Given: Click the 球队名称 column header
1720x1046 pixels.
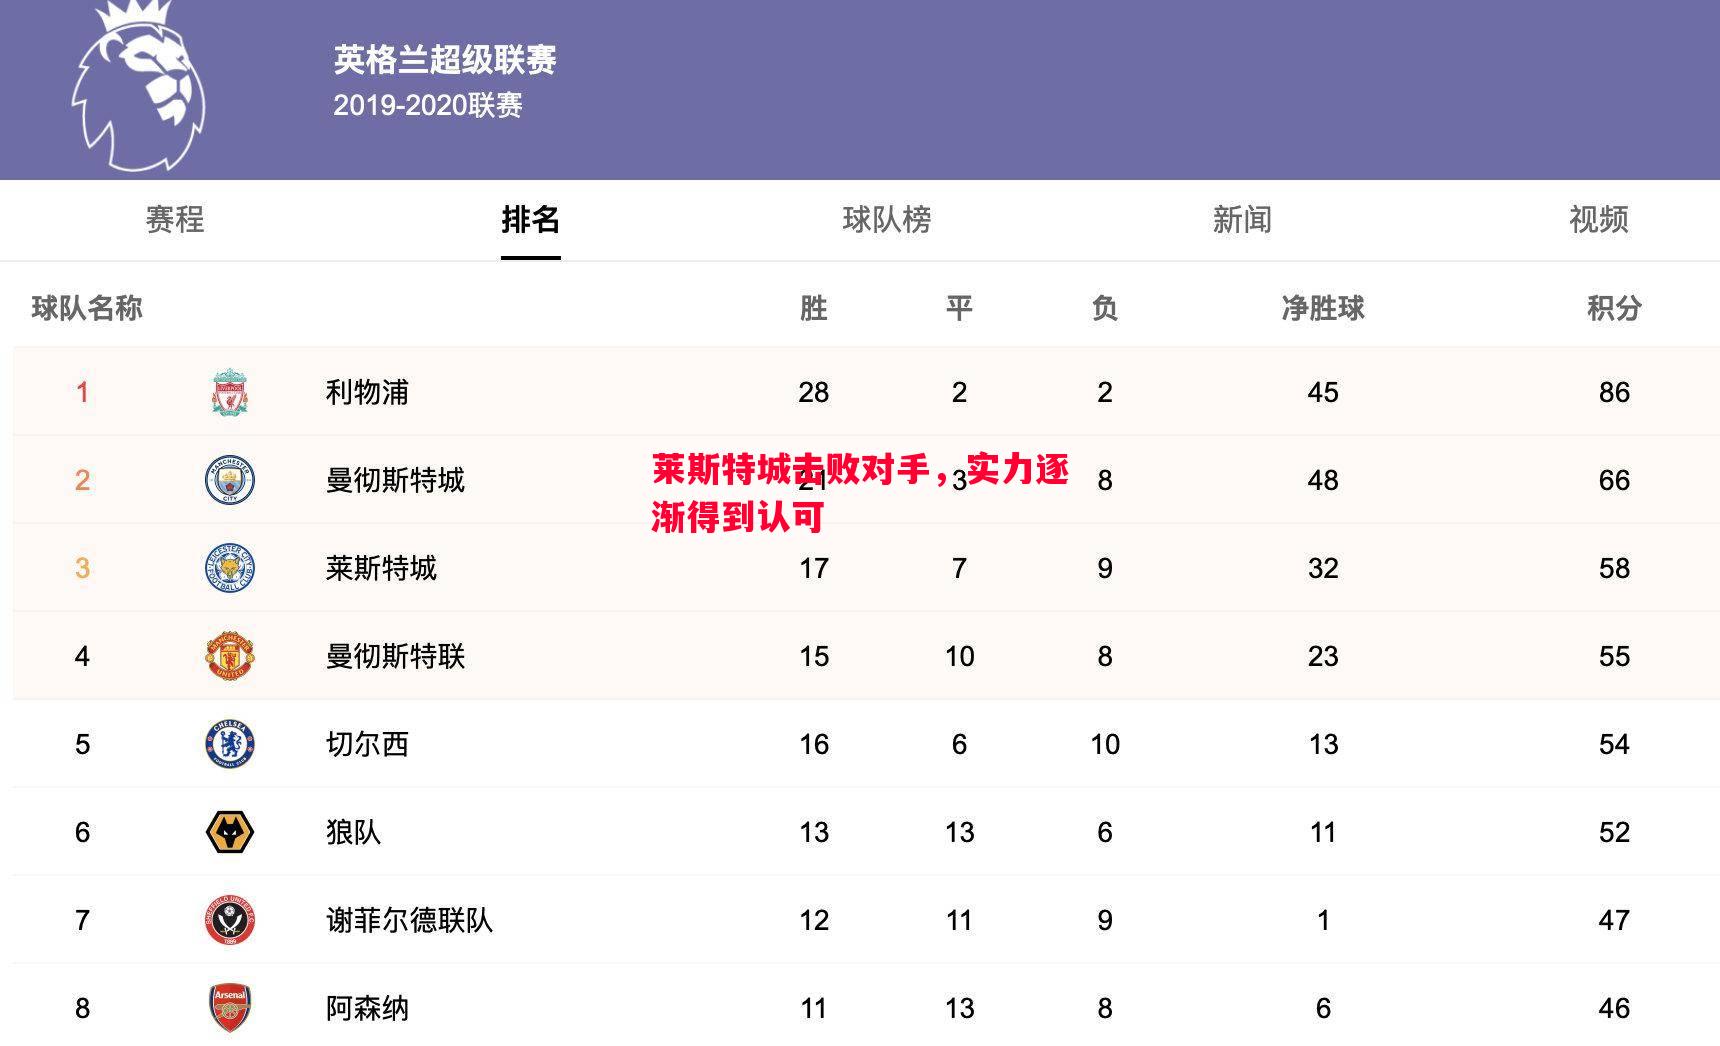Looking at the screenshot, I should [87, 308].
